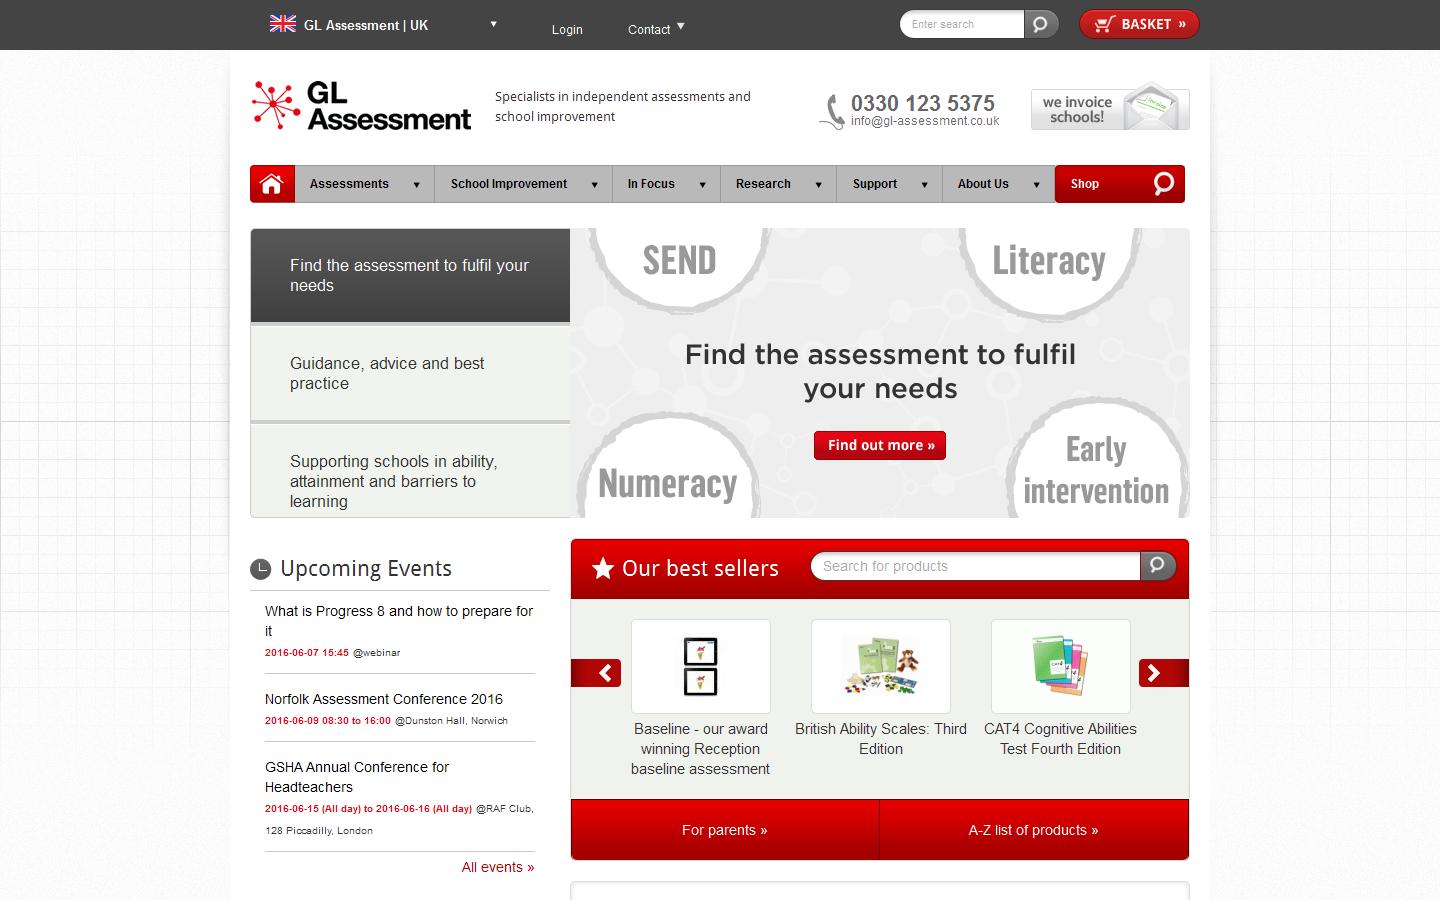This screenshot has width=1440, height=900.
Task: Click the product search magnifier in best sellers bar
Action: click(x=1157, y=566)
